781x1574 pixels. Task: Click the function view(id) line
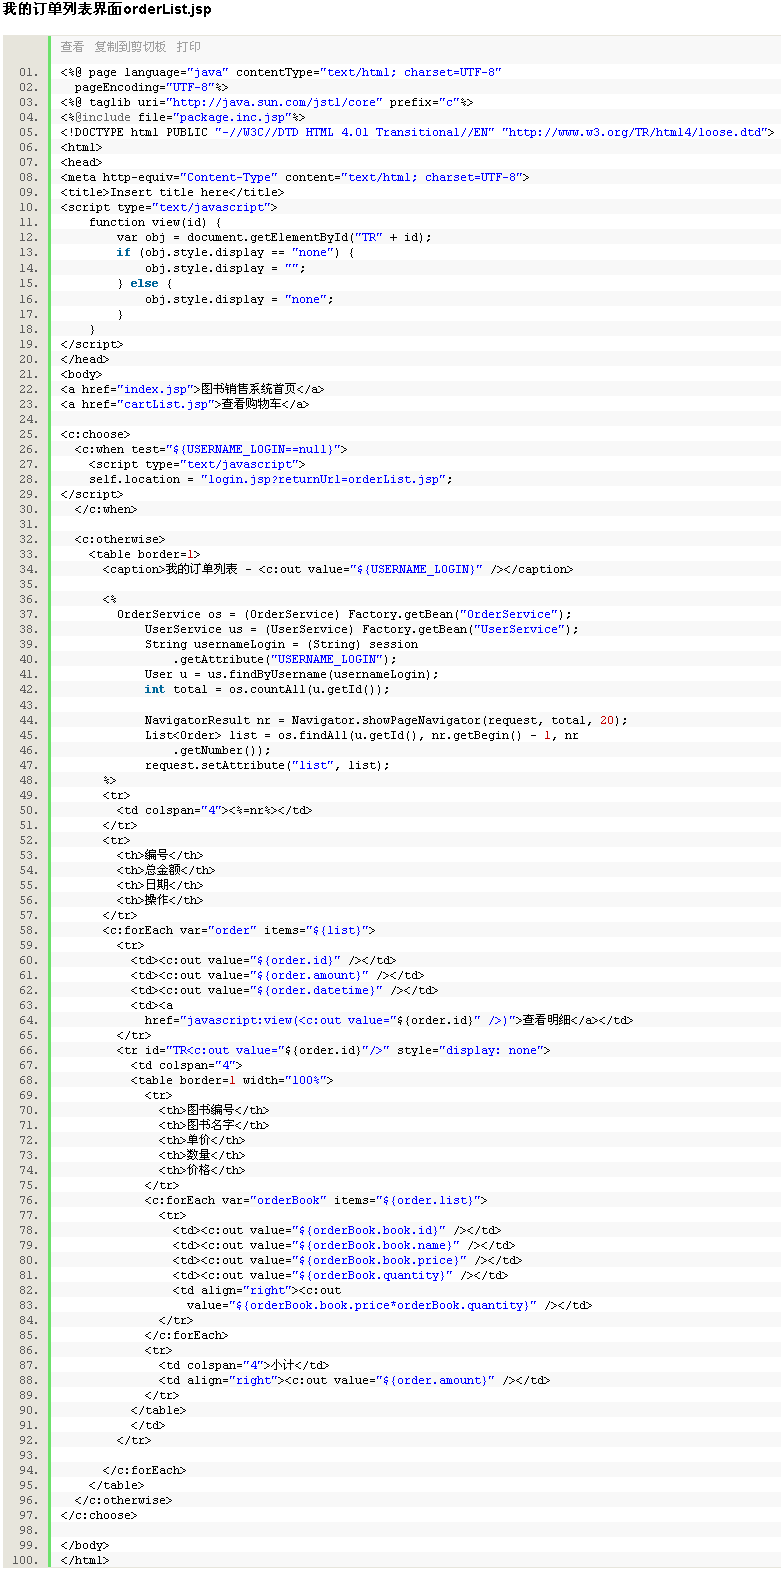coord(155,222)
